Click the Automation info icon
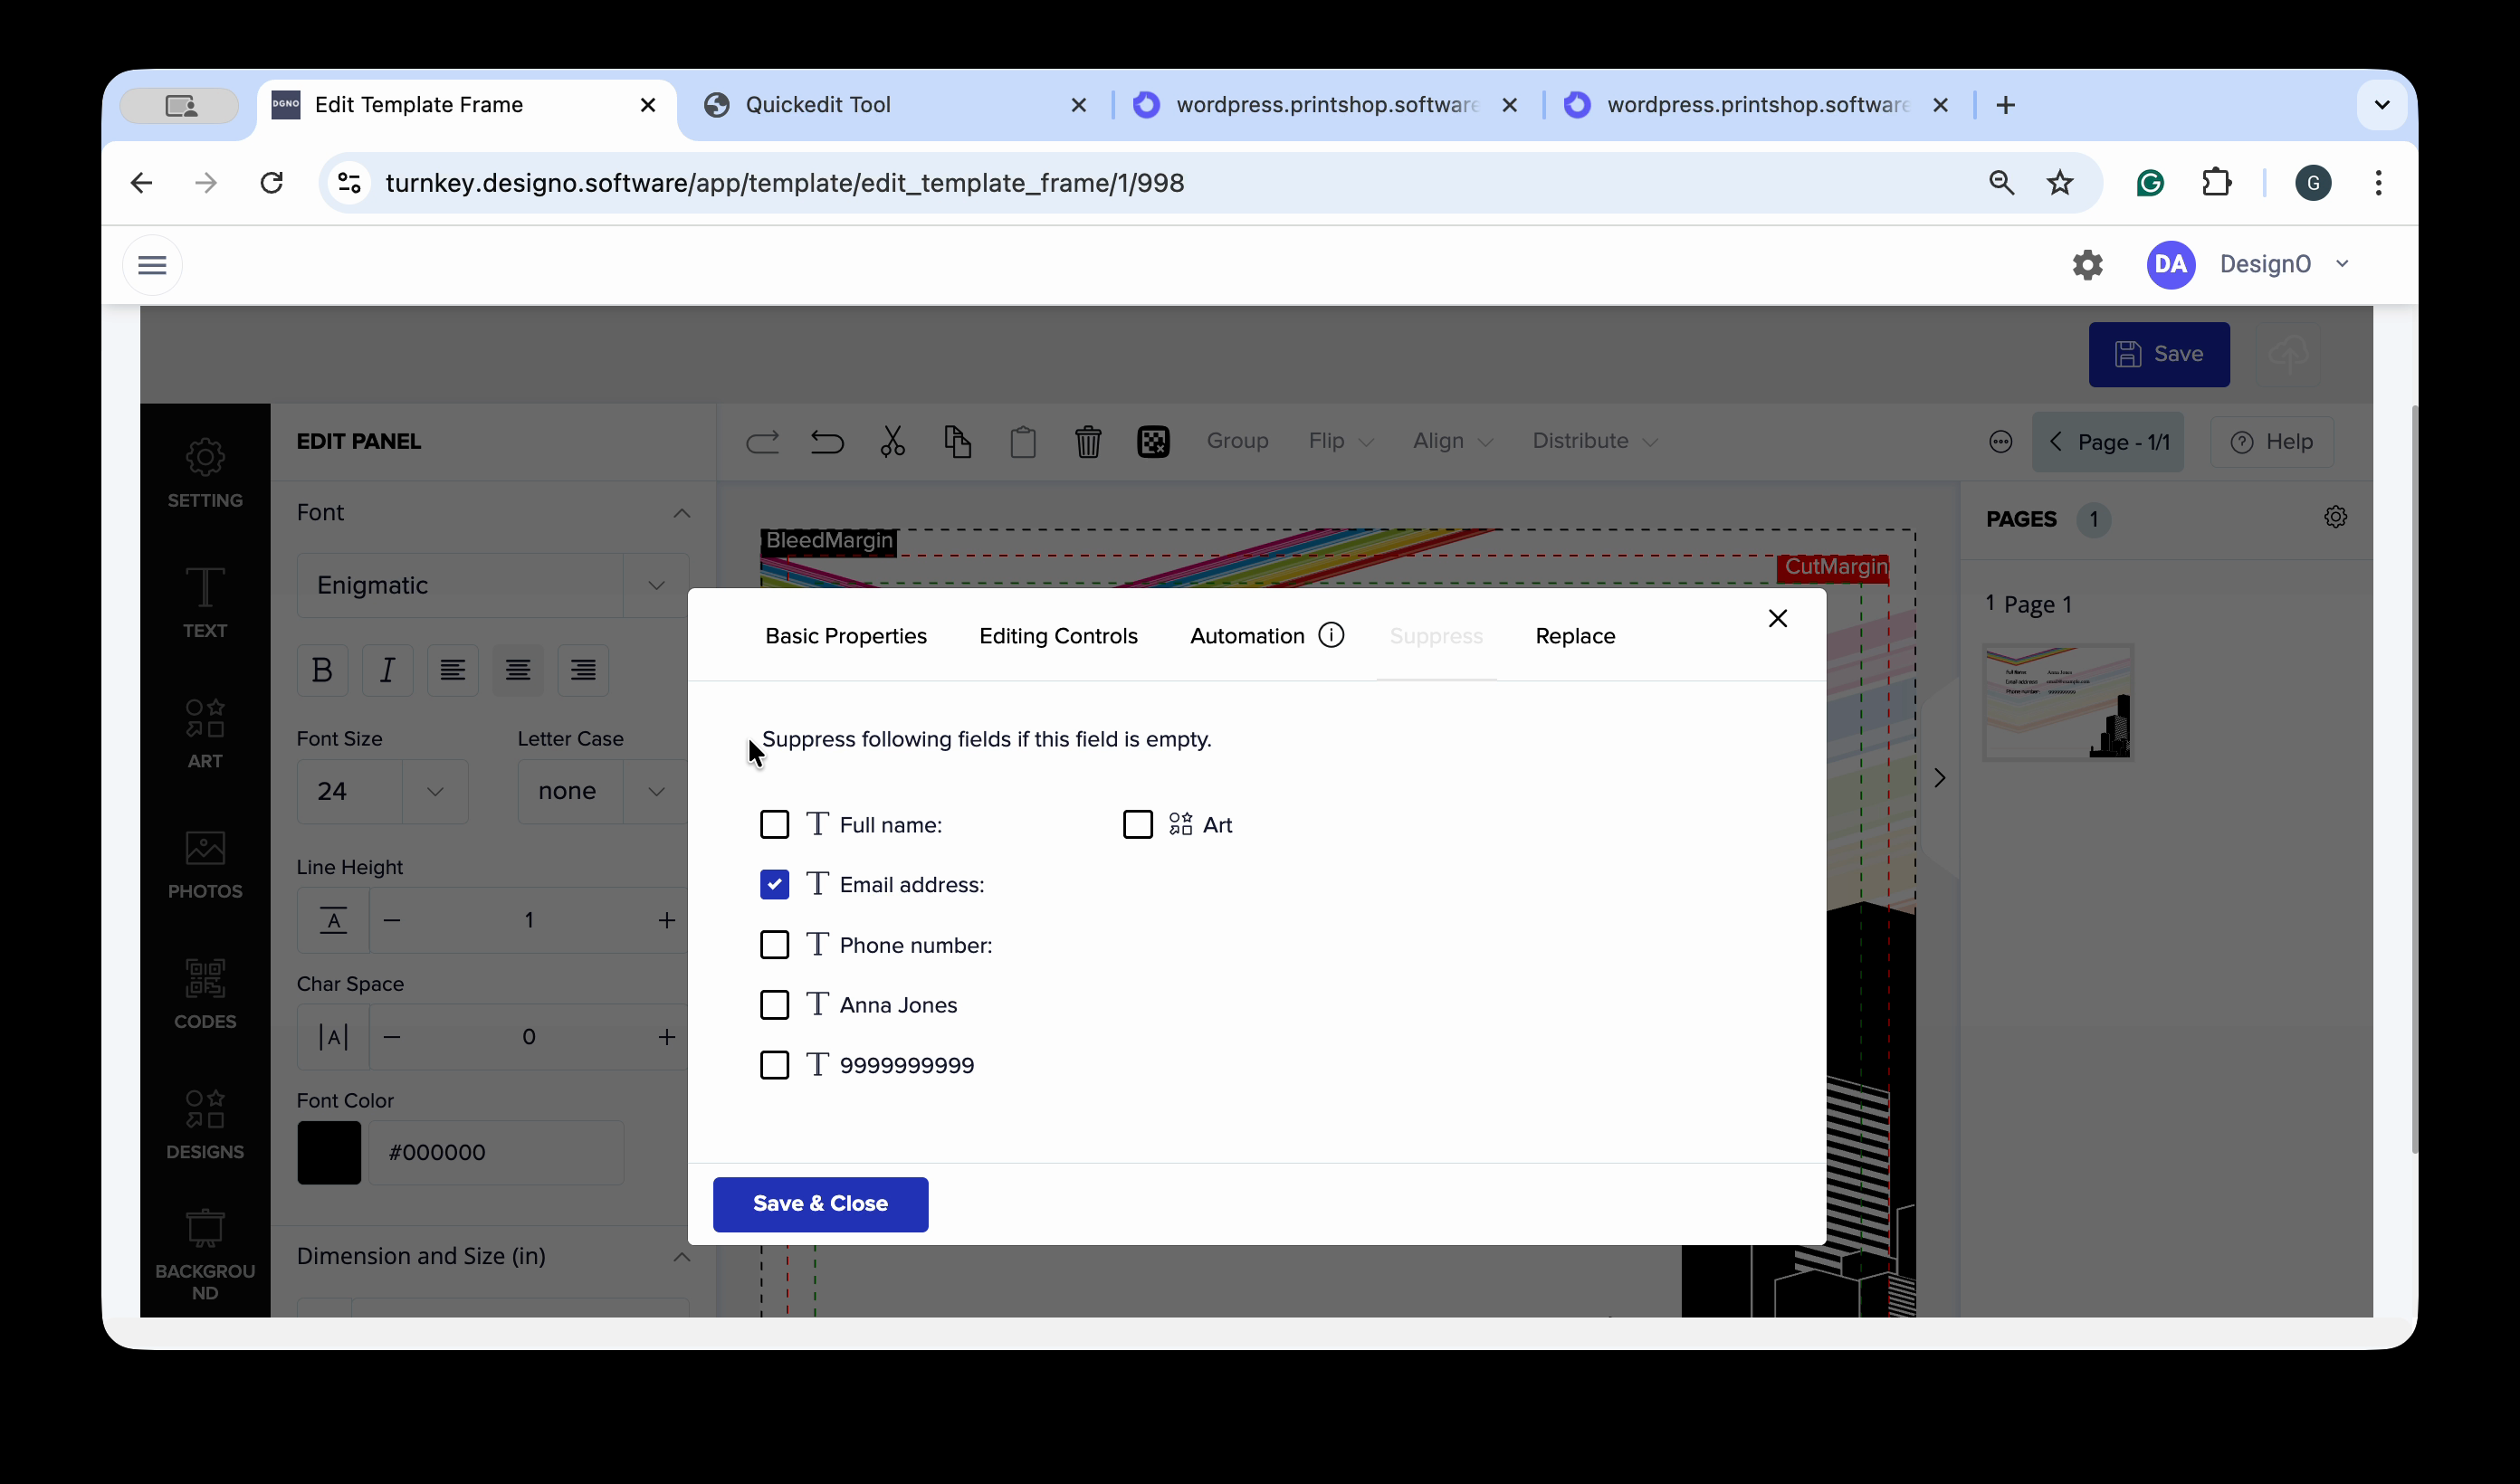 pos(1331,635)
